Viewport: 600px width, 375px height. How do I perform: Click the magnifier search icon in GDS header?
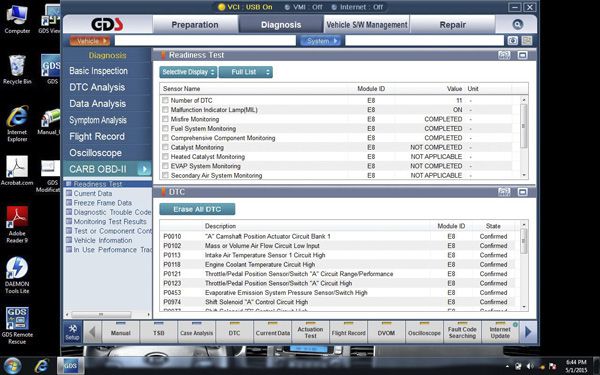[517, 25]
